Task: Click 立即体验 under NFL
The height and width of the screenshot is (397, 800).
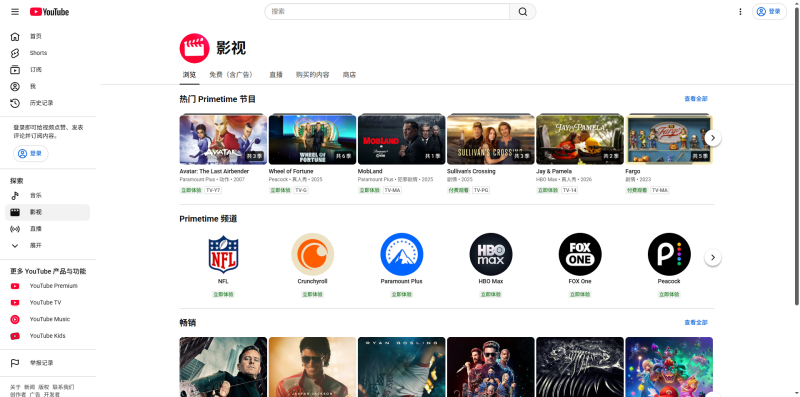Action: click(223, 294)
